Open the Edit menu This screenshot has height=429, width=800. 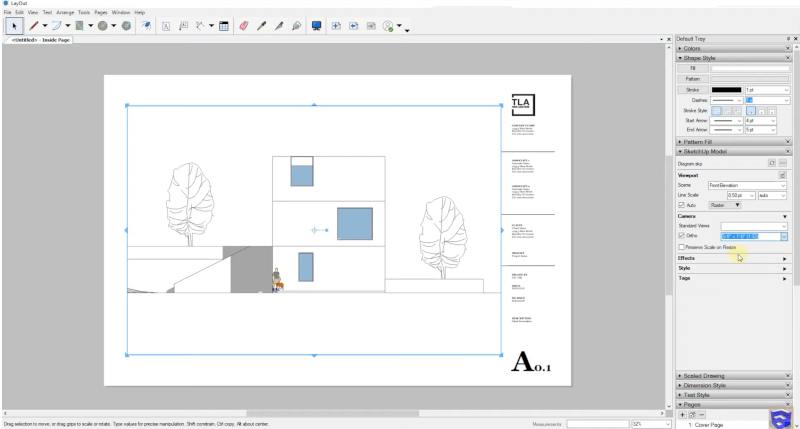coord(19,12)
